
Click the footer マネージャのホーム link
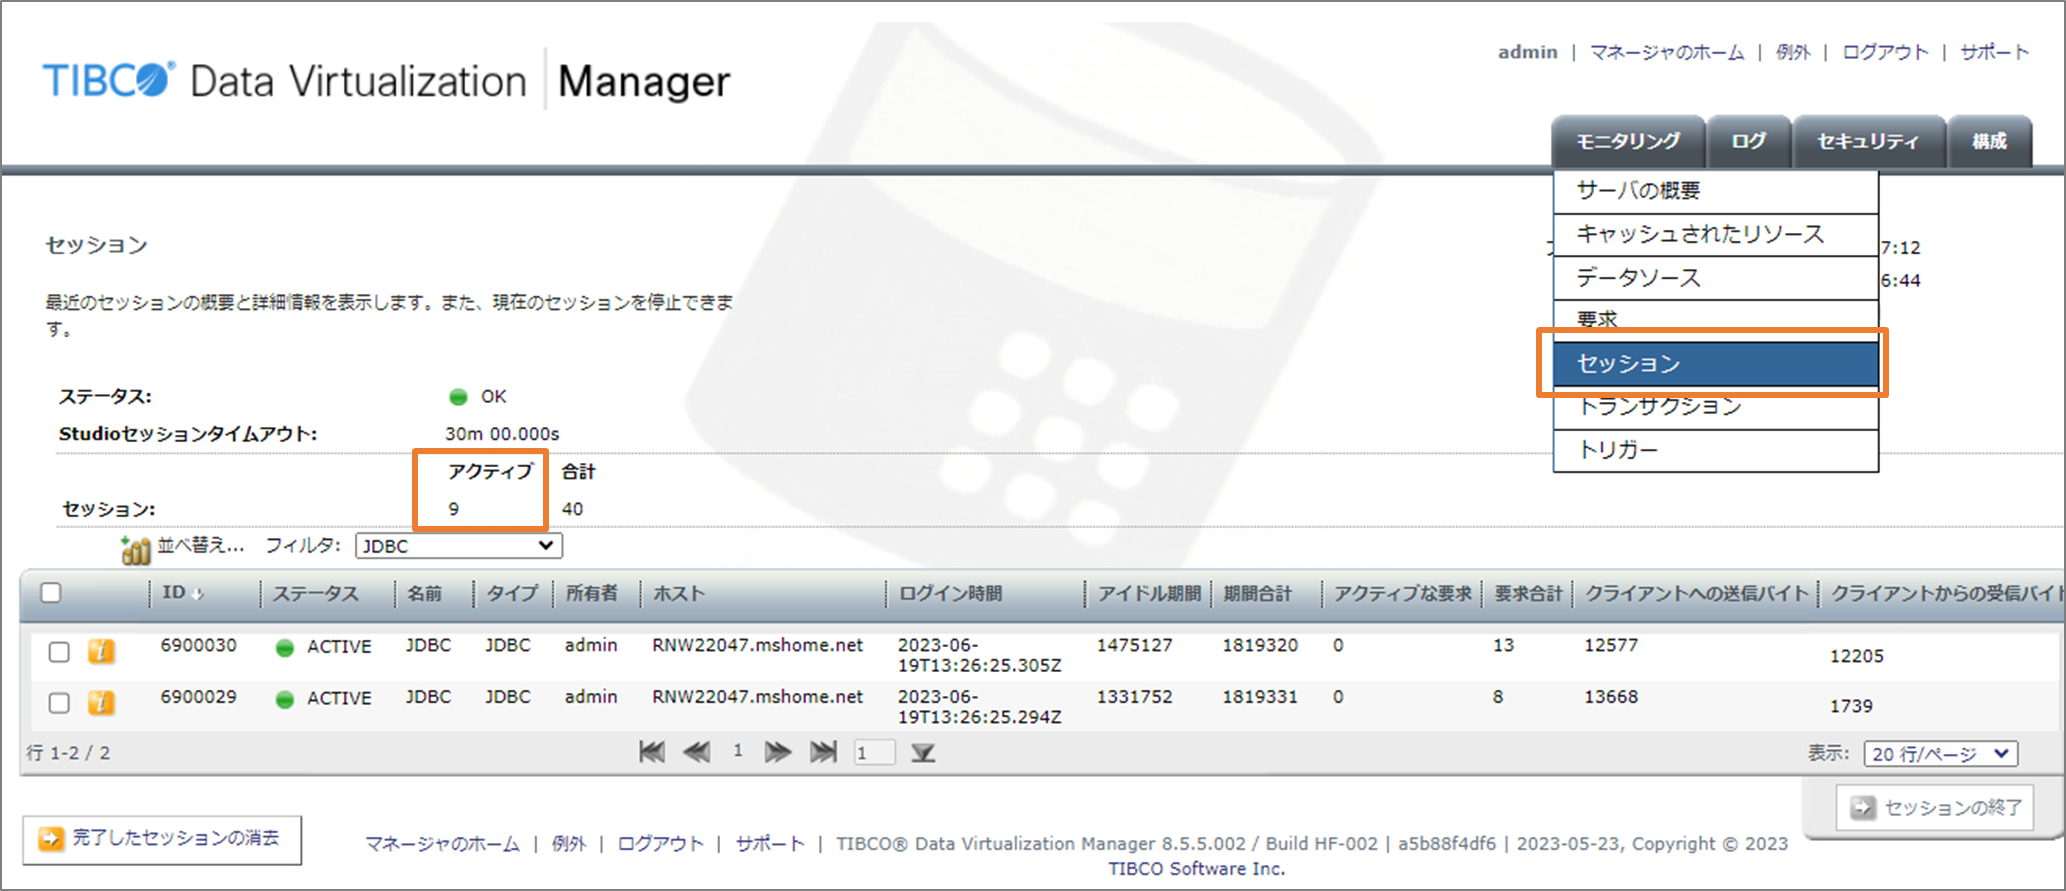[442, 844]
